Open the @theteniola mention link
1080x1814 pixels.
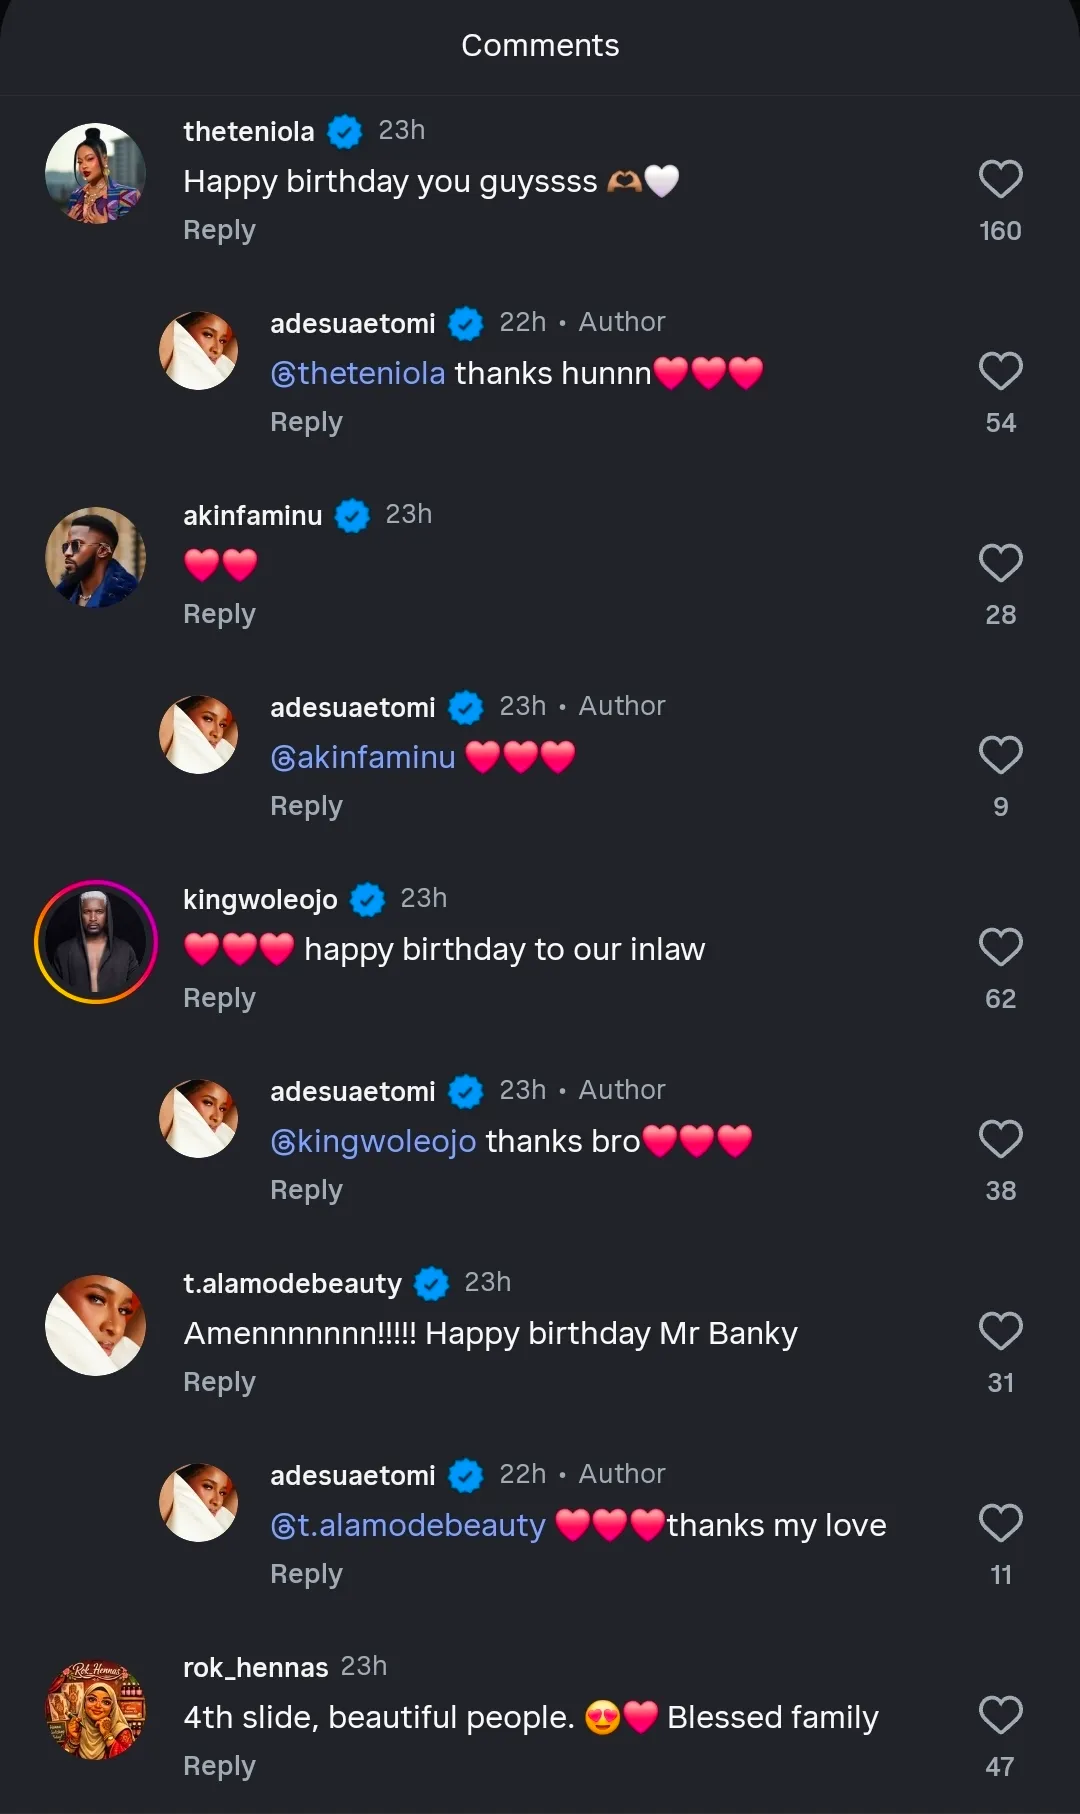click(x=358, y=373)
